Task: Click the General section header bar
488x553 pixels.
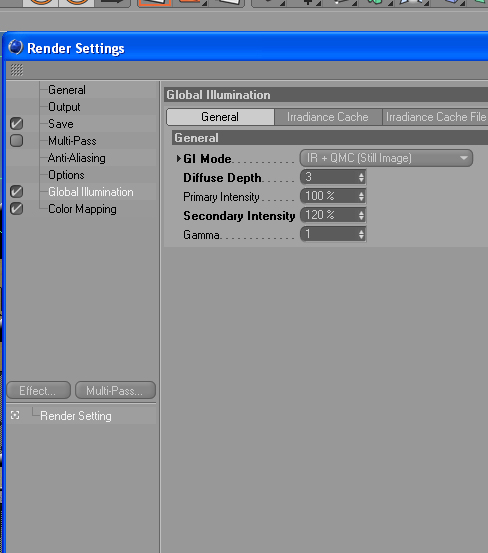Action: 330,138
